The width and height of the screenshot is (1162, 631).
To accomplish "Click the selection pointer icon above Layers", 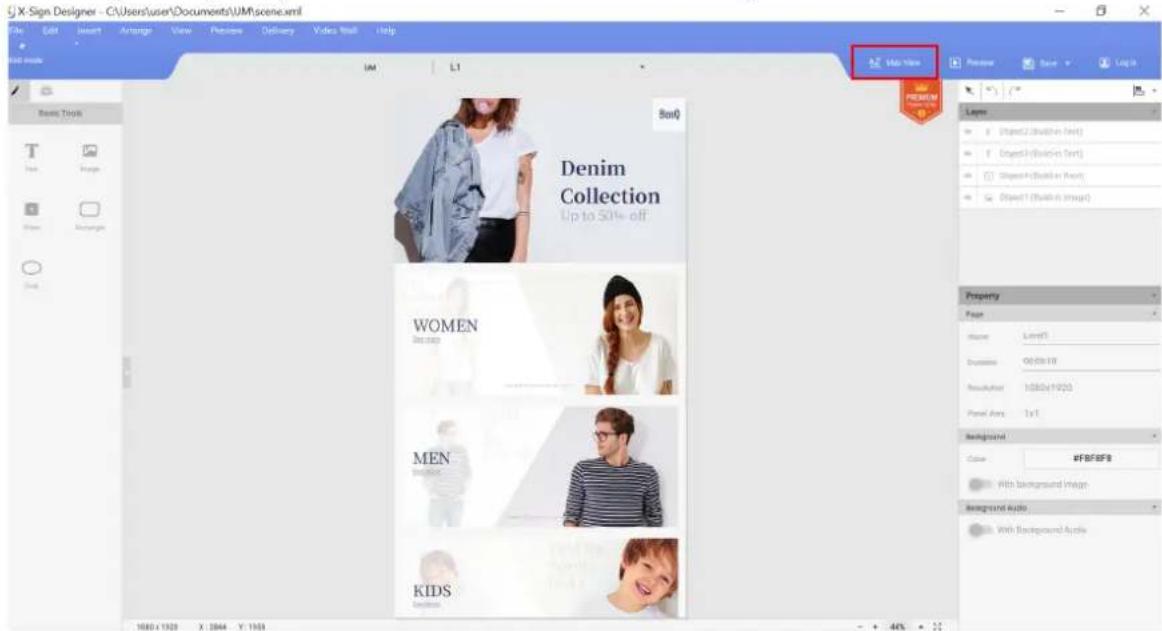I will click(969, 90).
